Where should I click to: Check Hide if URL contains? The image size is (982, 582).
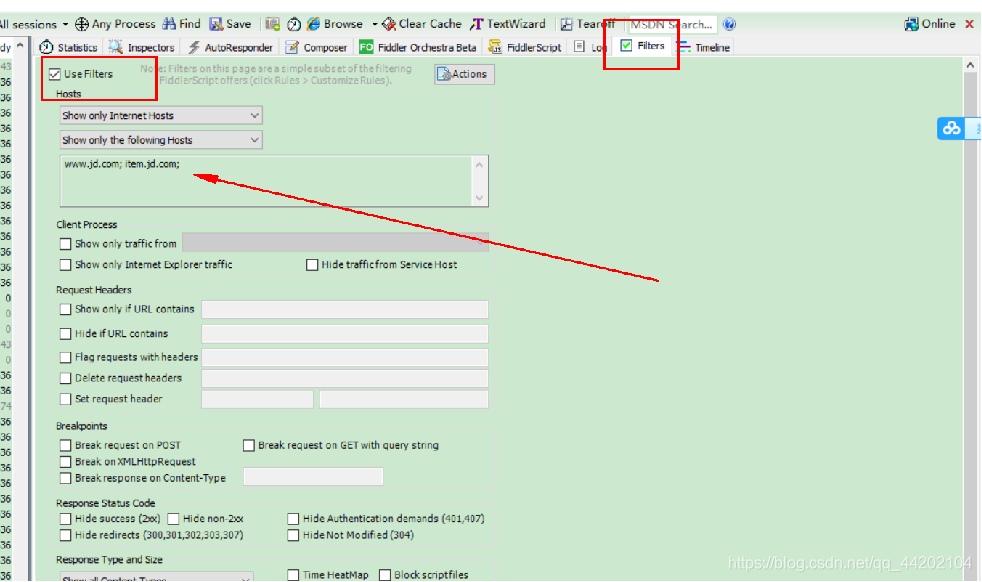click(x=65, y=334)
